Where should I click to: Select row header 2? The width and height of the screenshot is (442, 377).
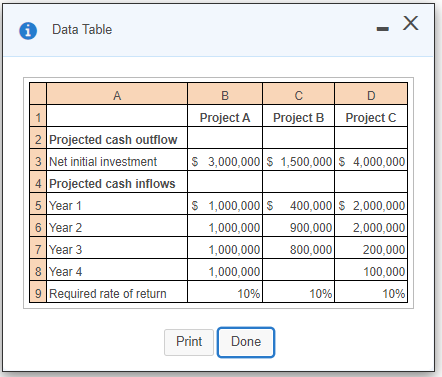(x=38, y=138)
